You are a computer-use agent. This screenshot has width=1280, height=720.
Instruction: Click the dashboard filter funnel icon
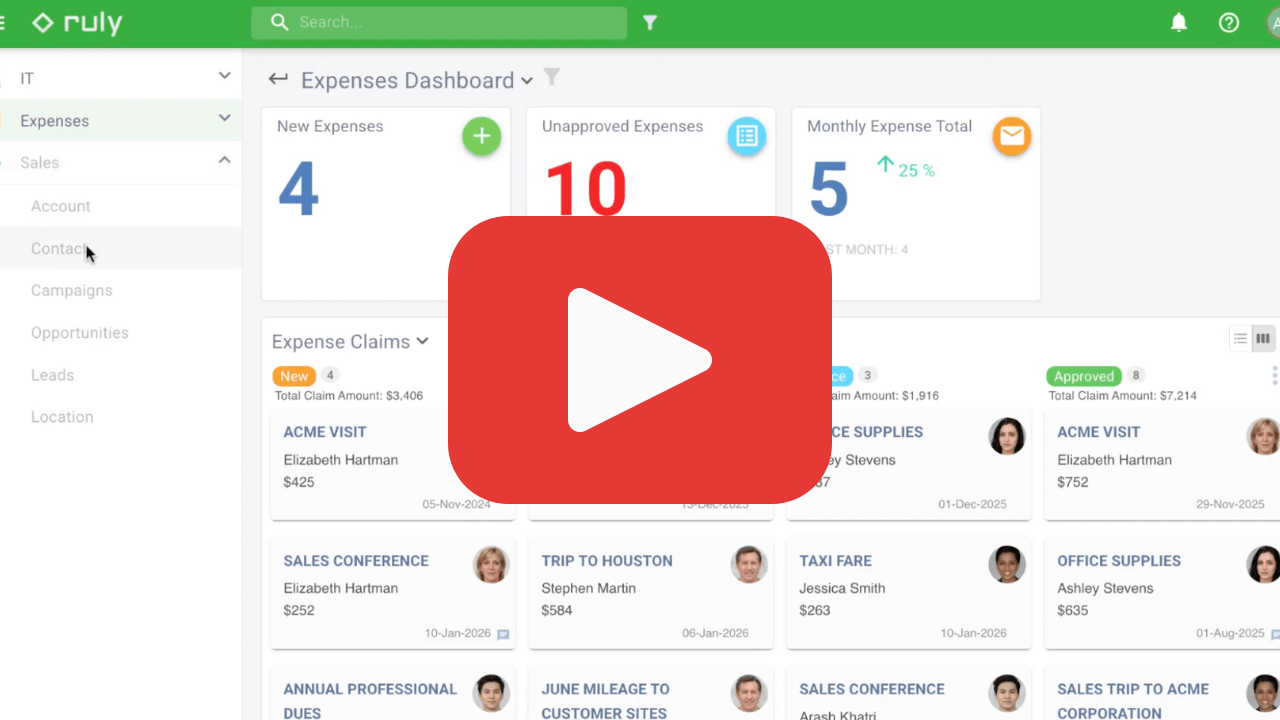pos(552,77)
